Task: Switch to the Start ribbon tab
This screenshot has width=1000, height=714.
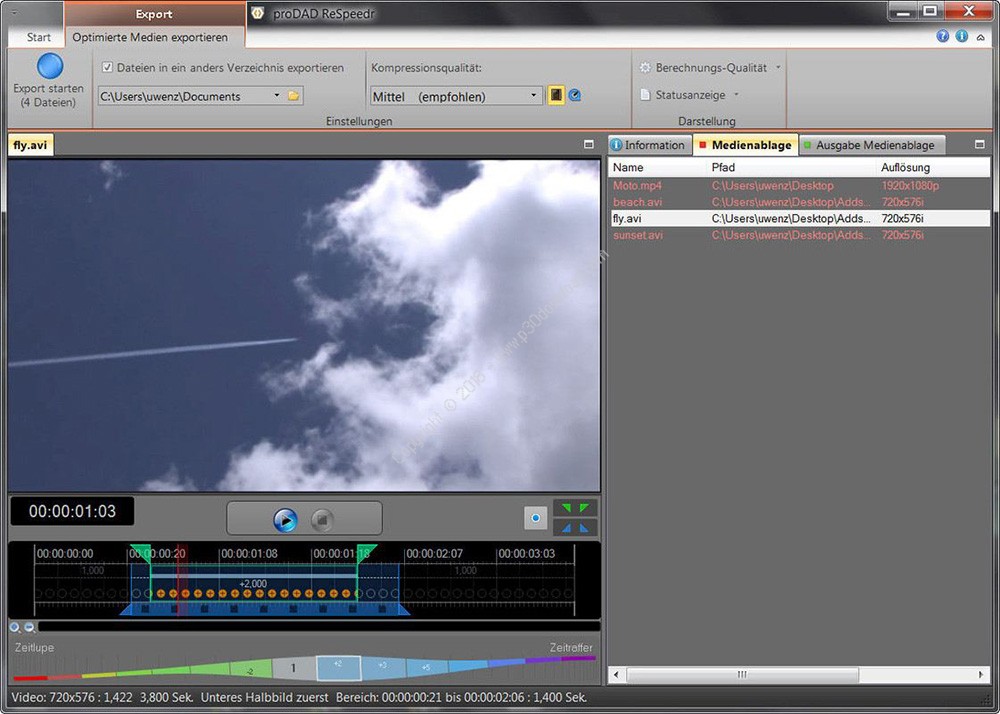Action: (39, 37)
